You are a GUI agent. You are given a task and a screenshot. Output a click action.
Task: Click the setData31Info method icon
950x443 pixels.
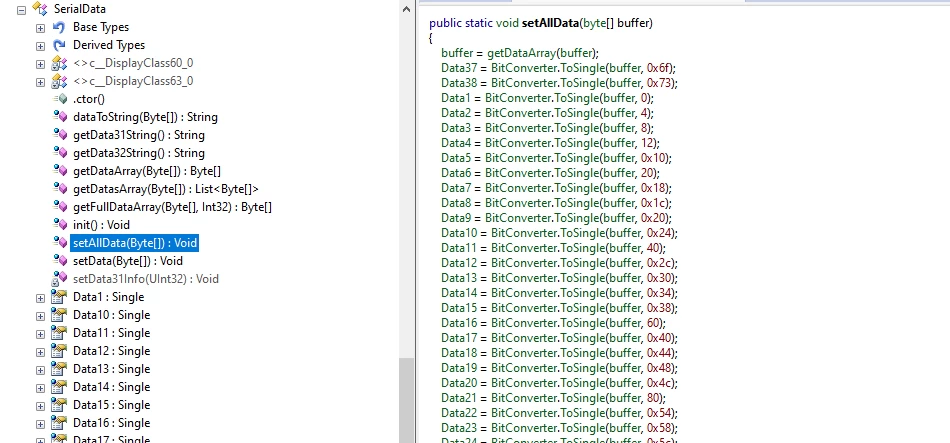59,279
